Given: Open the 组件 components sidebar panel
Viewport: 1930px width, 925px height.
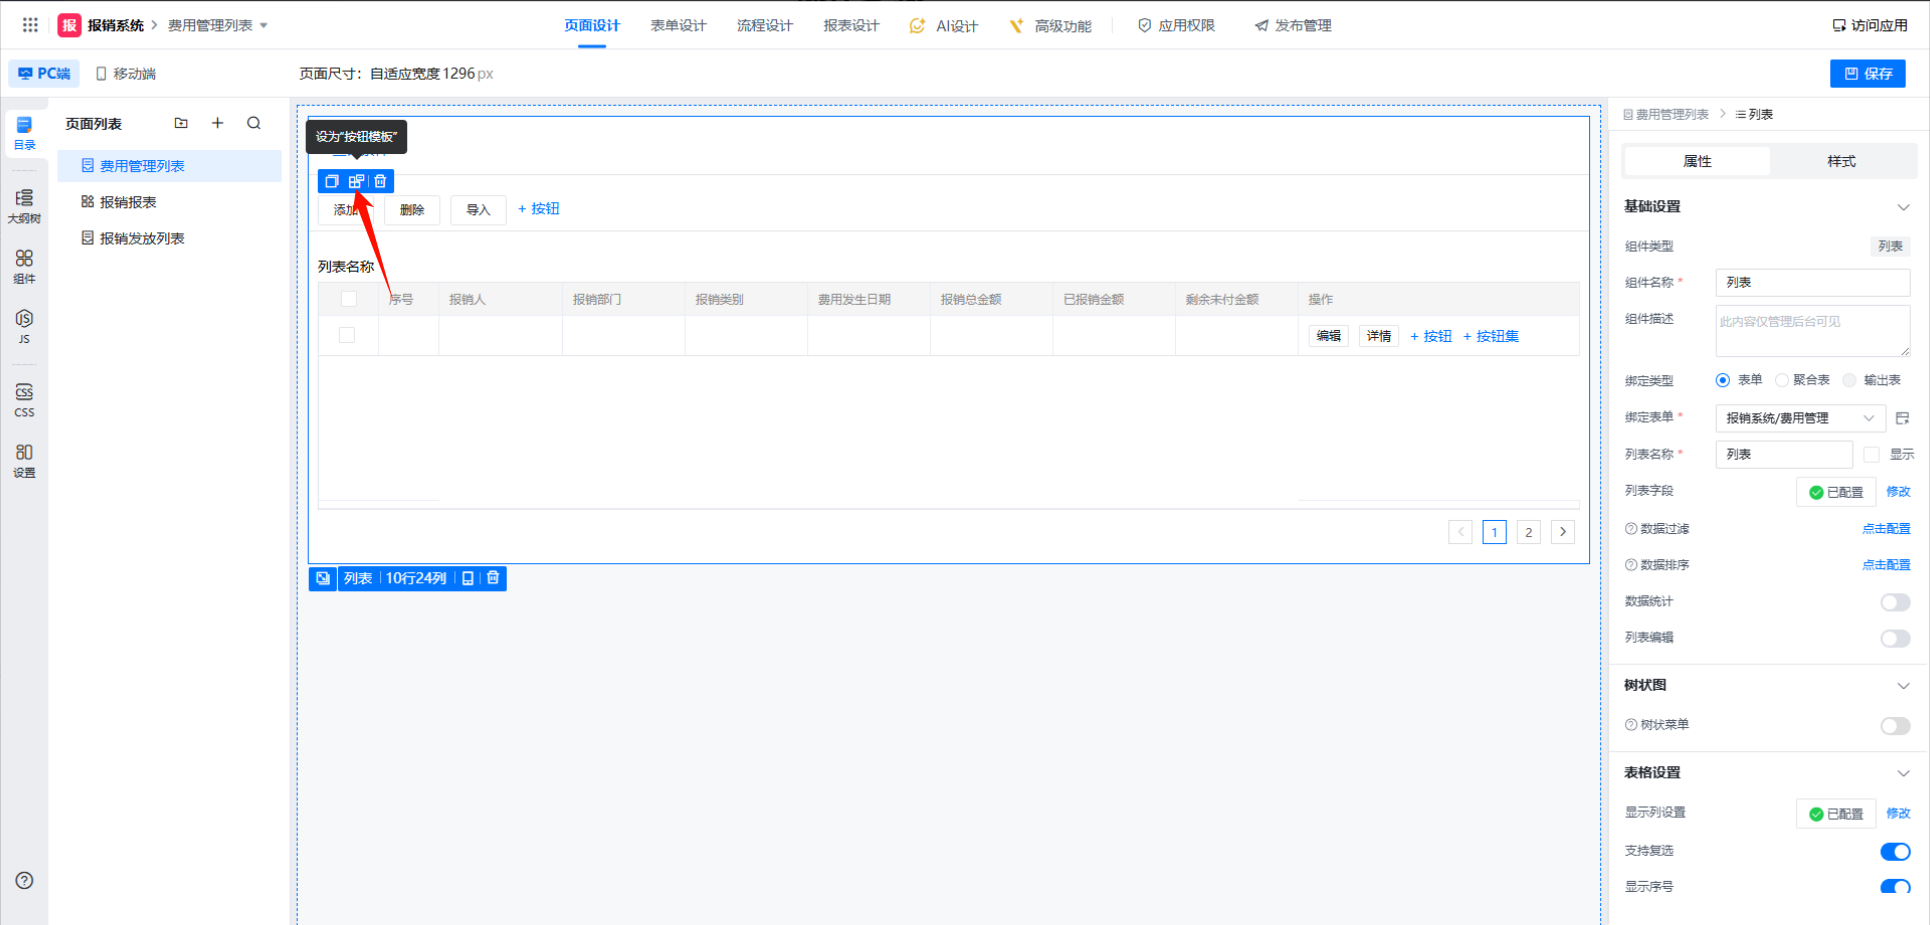Looking at the screenshot, I should (x=24, y=266).
